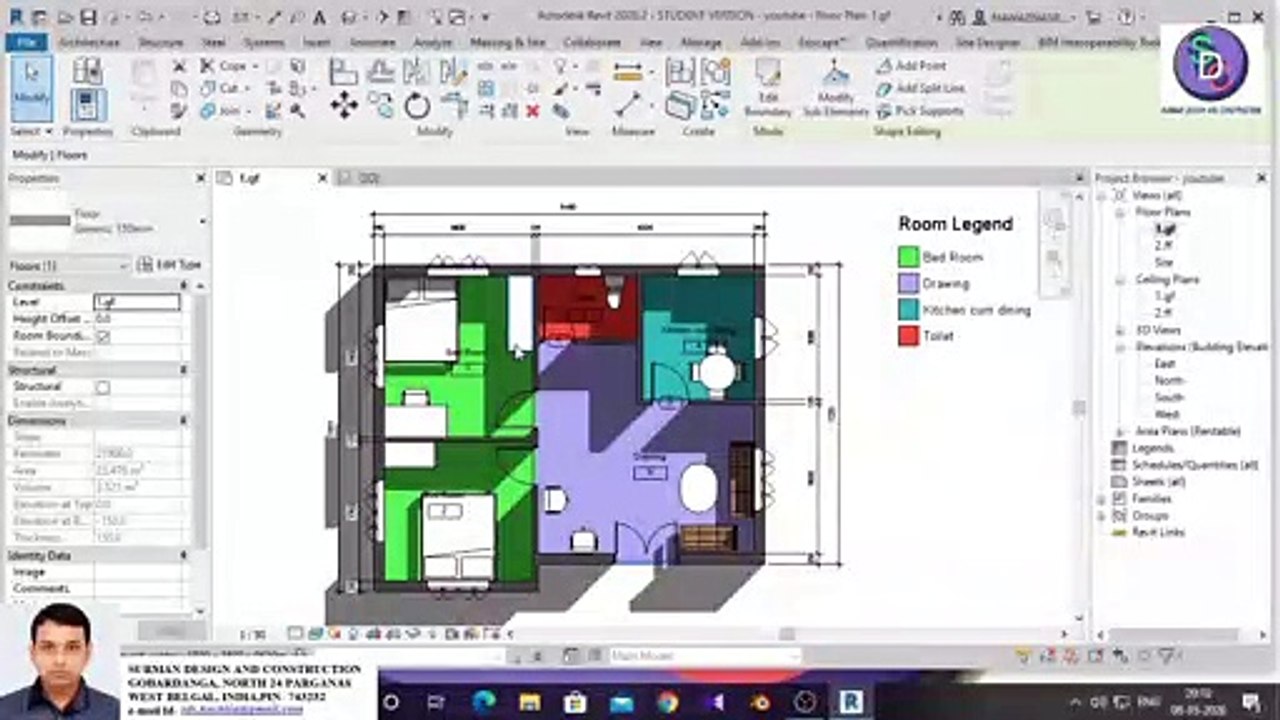Click the Text 'A' icon in quick access toolbar

coord(319,17)
